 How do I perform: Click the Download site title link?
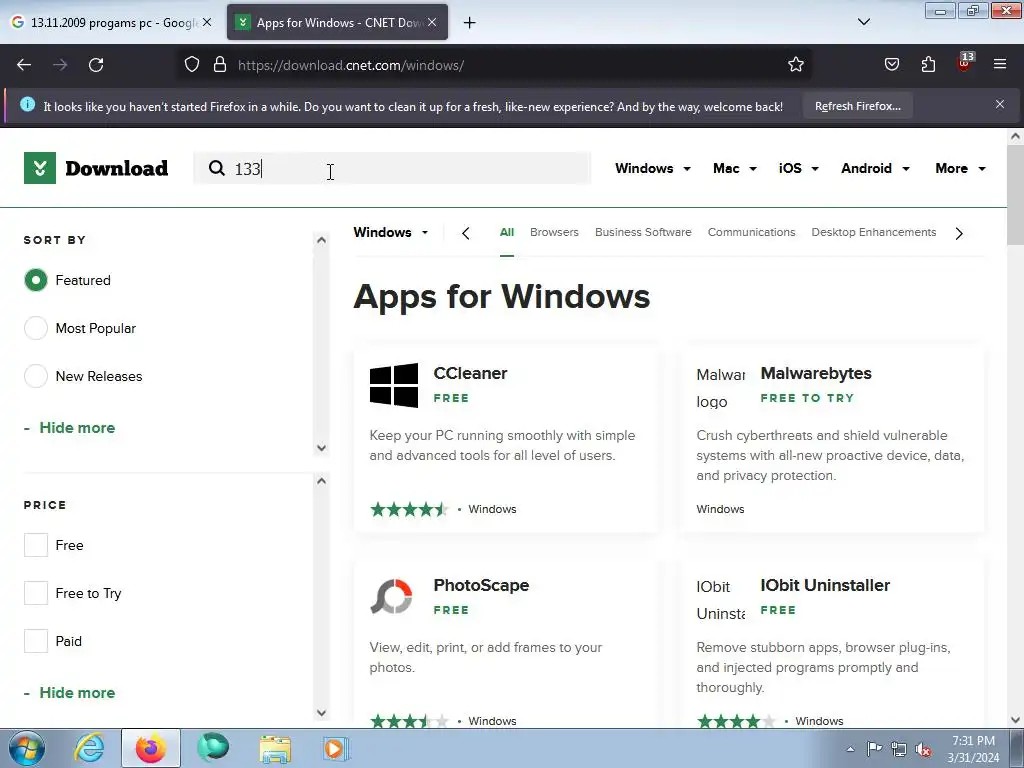pyautogui.click(x=116, y=168)
